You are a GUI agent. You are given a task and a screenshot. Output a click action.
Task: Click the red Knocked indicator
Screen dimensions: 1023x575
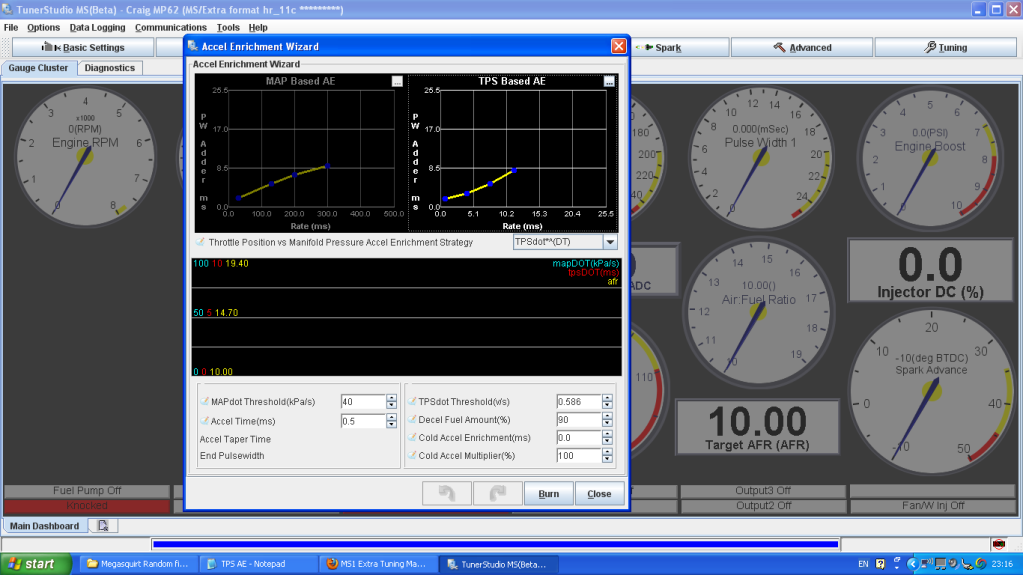click(87, 505)
